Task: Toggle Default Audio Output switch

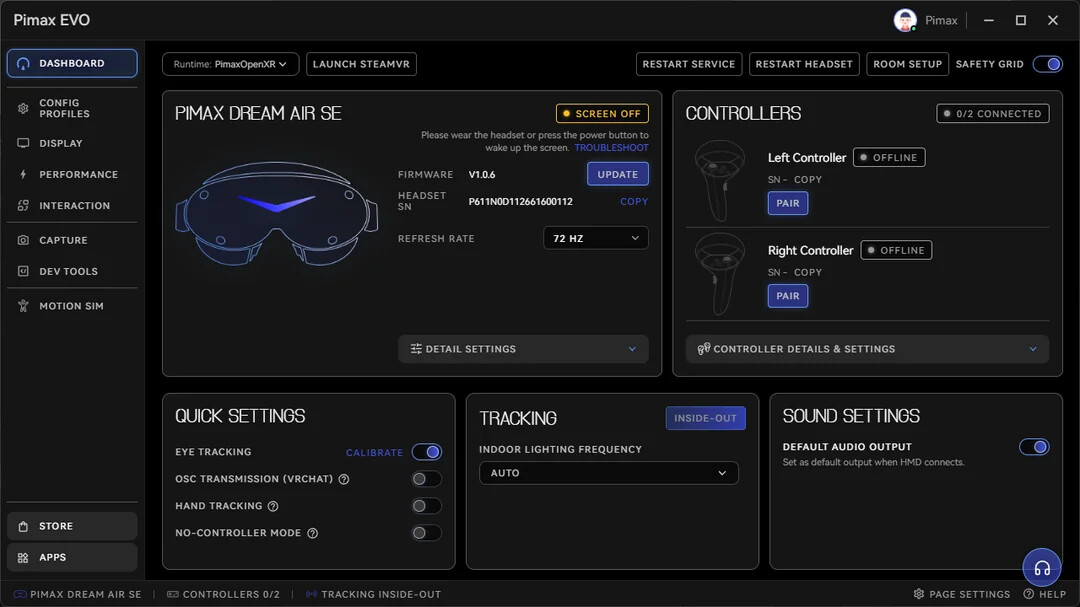Action: [1034, 447]
